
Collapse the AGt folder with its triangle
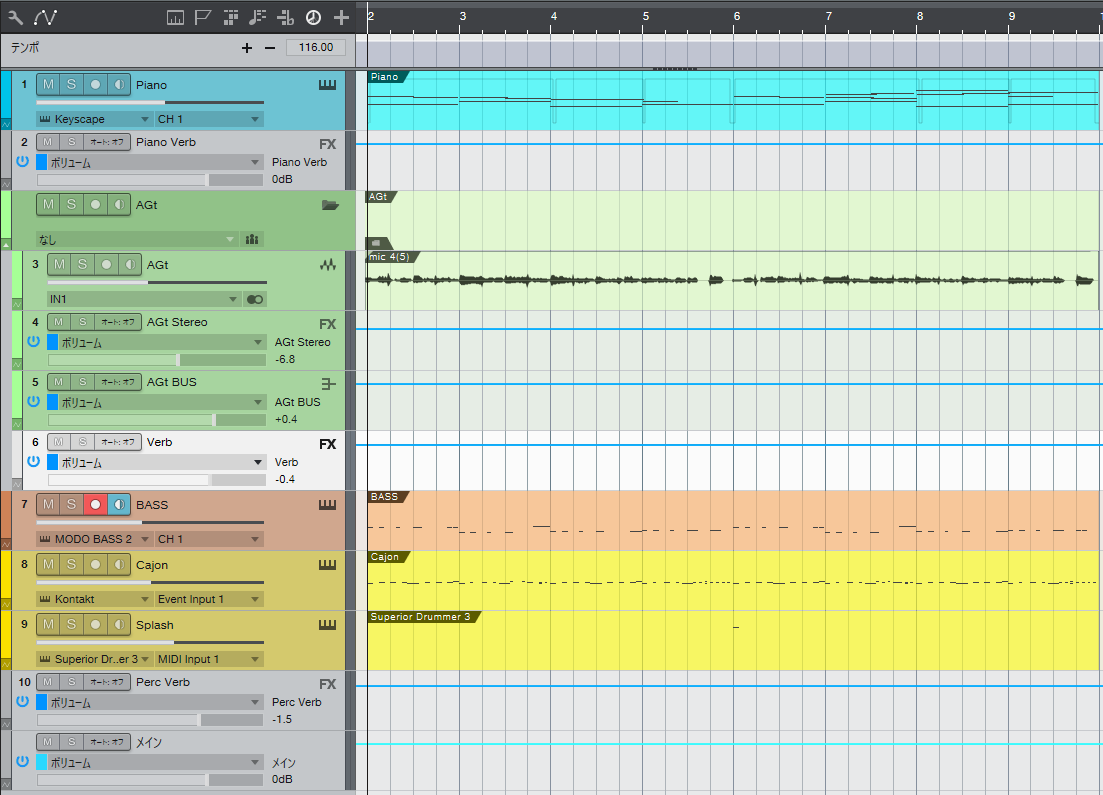(x=6, y=245)
